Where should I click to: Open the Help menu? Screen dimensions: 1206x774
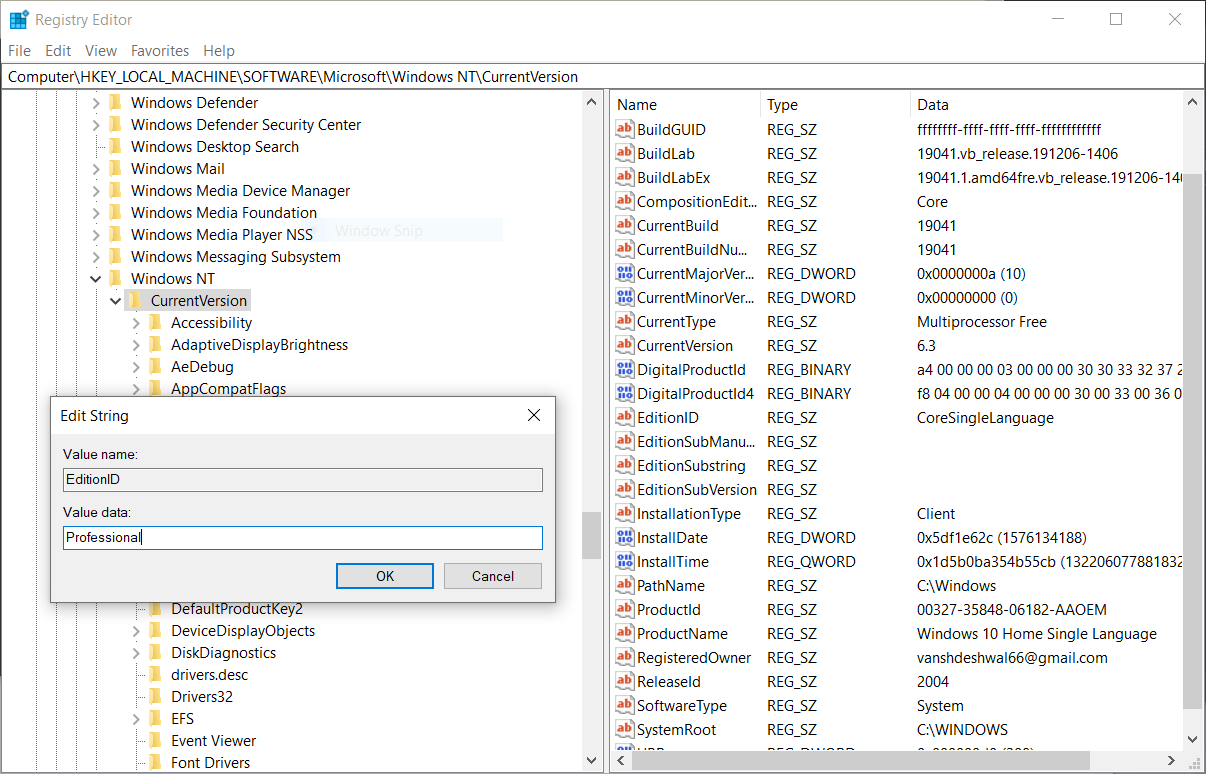coord(219,50)
